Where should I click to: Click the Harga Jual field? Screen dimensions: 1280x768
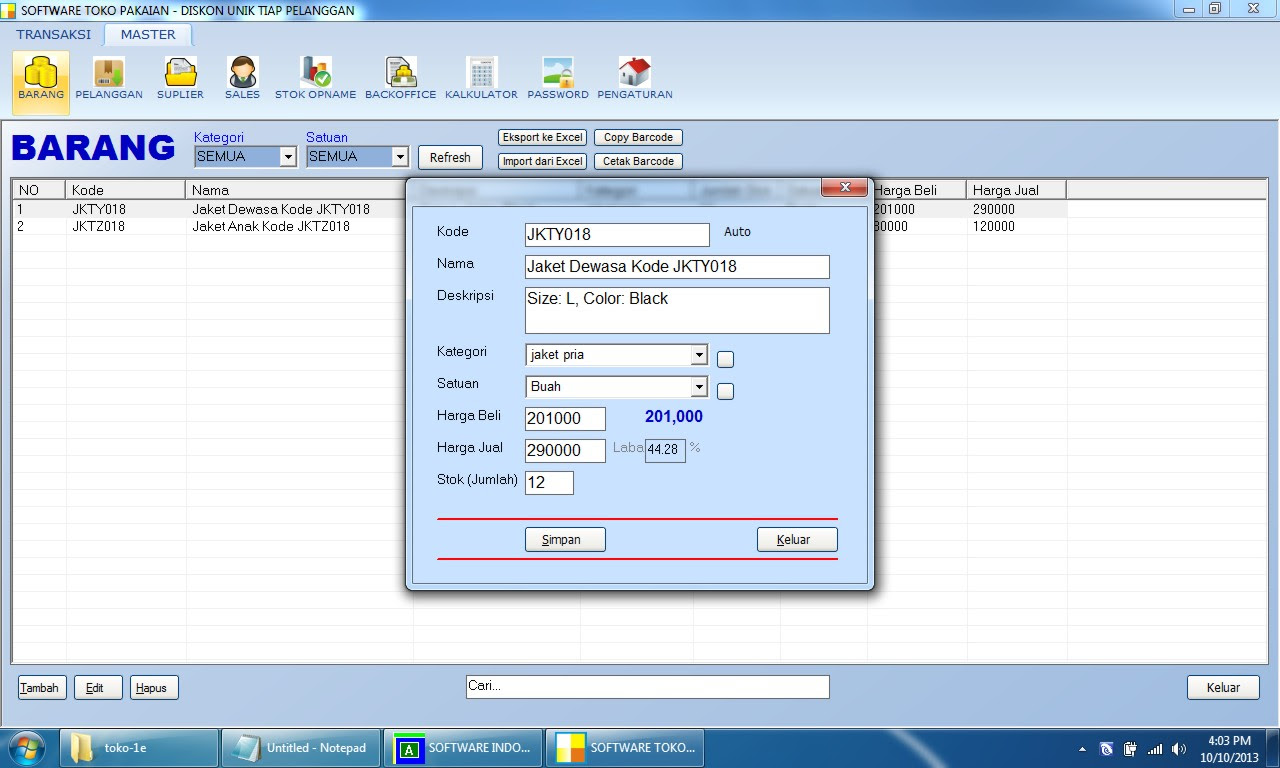(x=565, y=450)
